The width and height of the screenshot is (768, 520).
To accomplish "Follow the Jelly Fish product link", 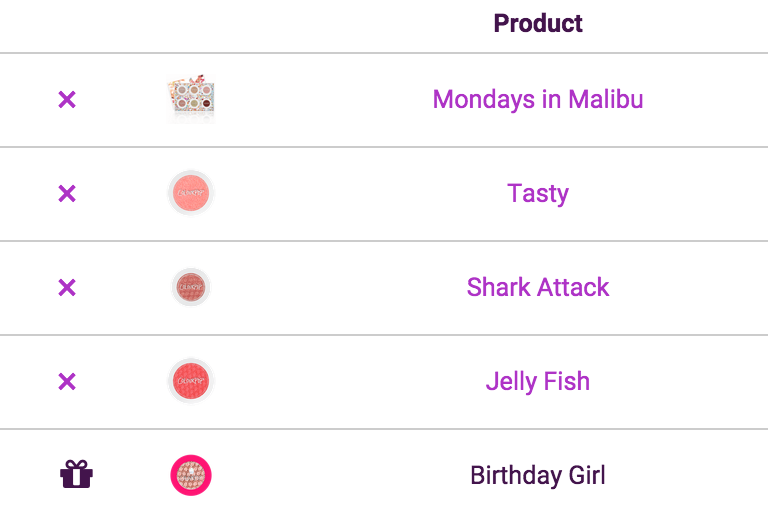I will pyautogui.click(x=538, y=381).
